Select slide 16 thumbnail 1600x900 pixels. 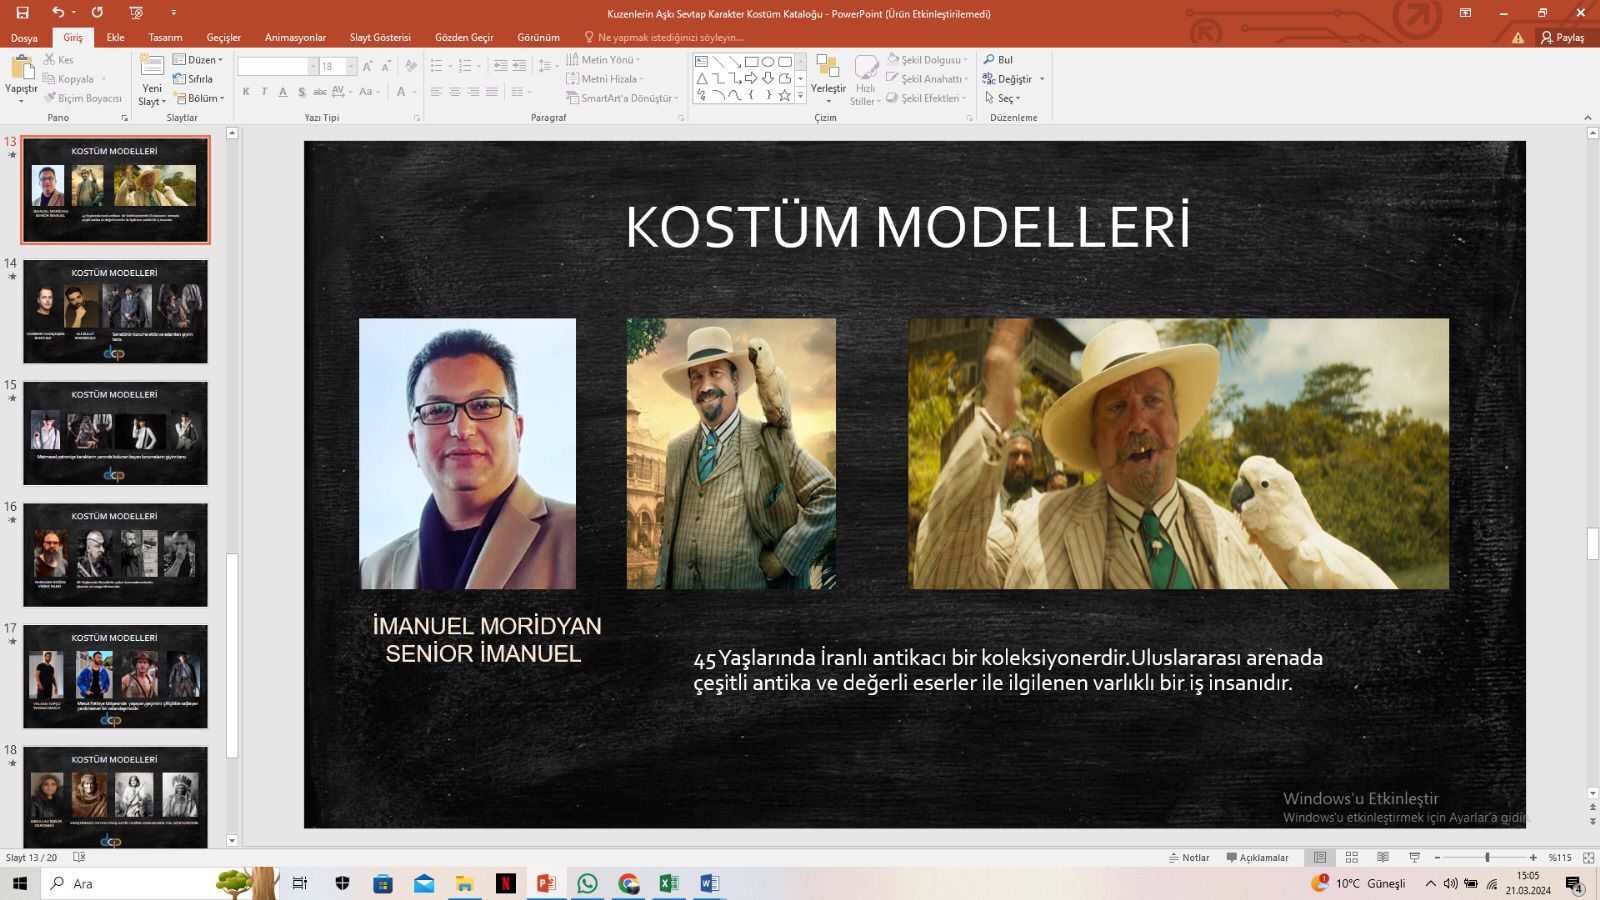115,555
